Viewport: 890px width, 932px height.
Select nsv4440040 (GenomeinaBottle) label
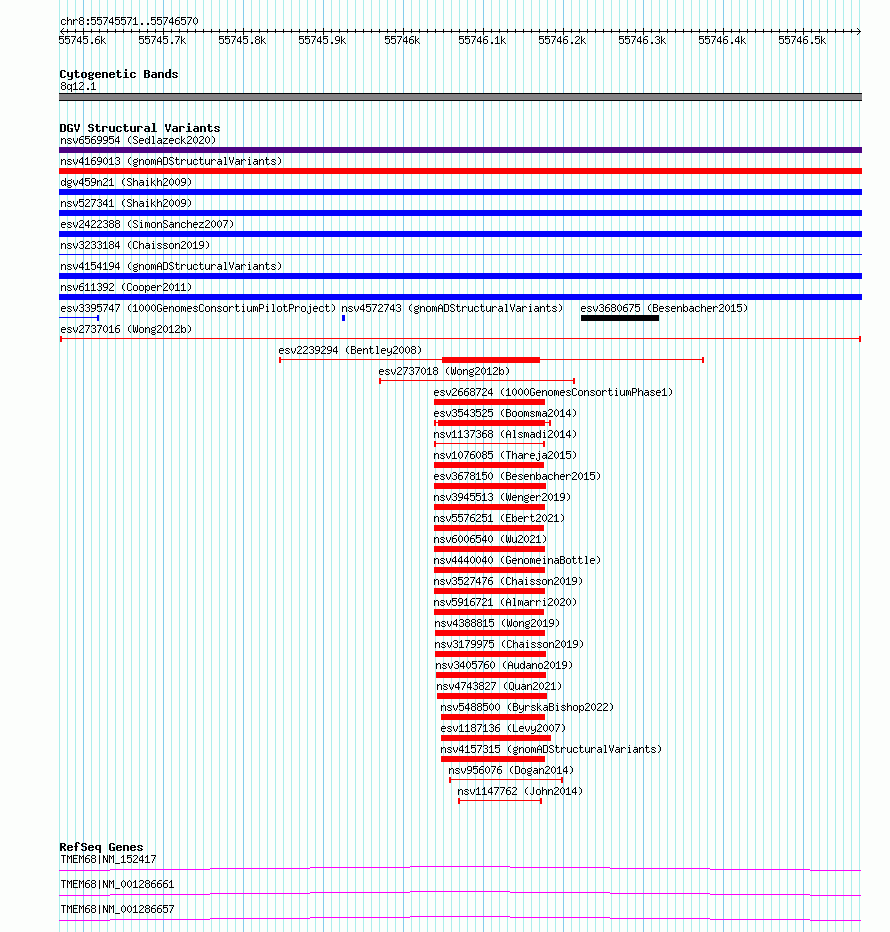point(517,561)
